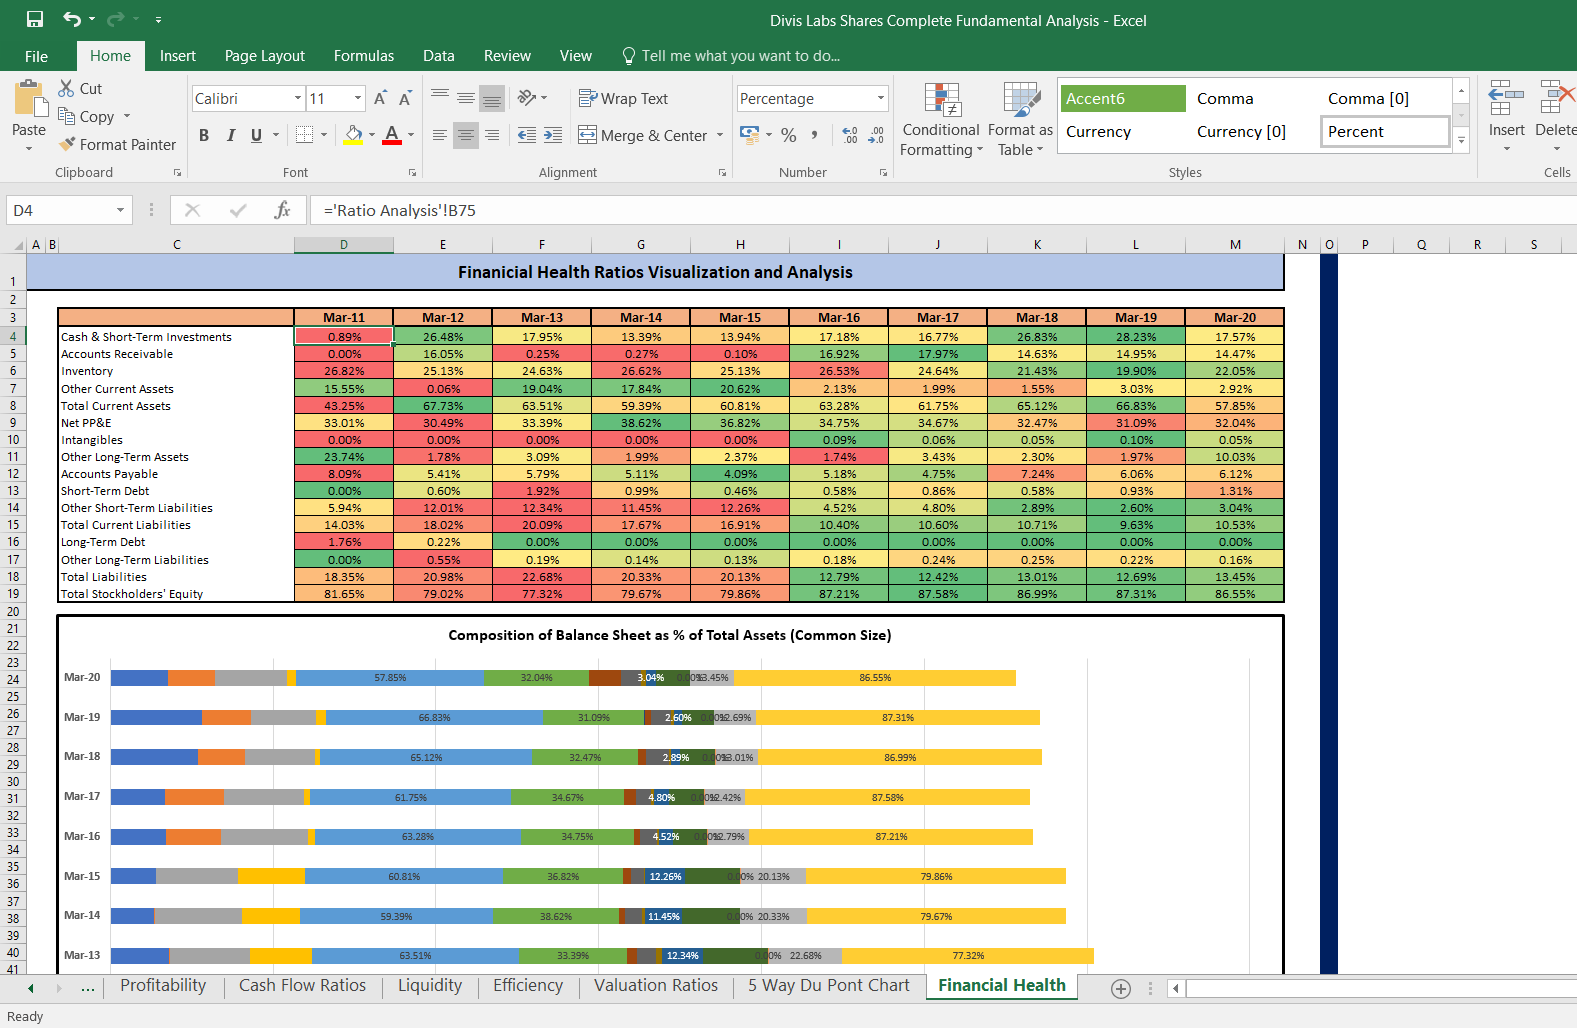Click the Insert cells icon

click(1506, 99)
